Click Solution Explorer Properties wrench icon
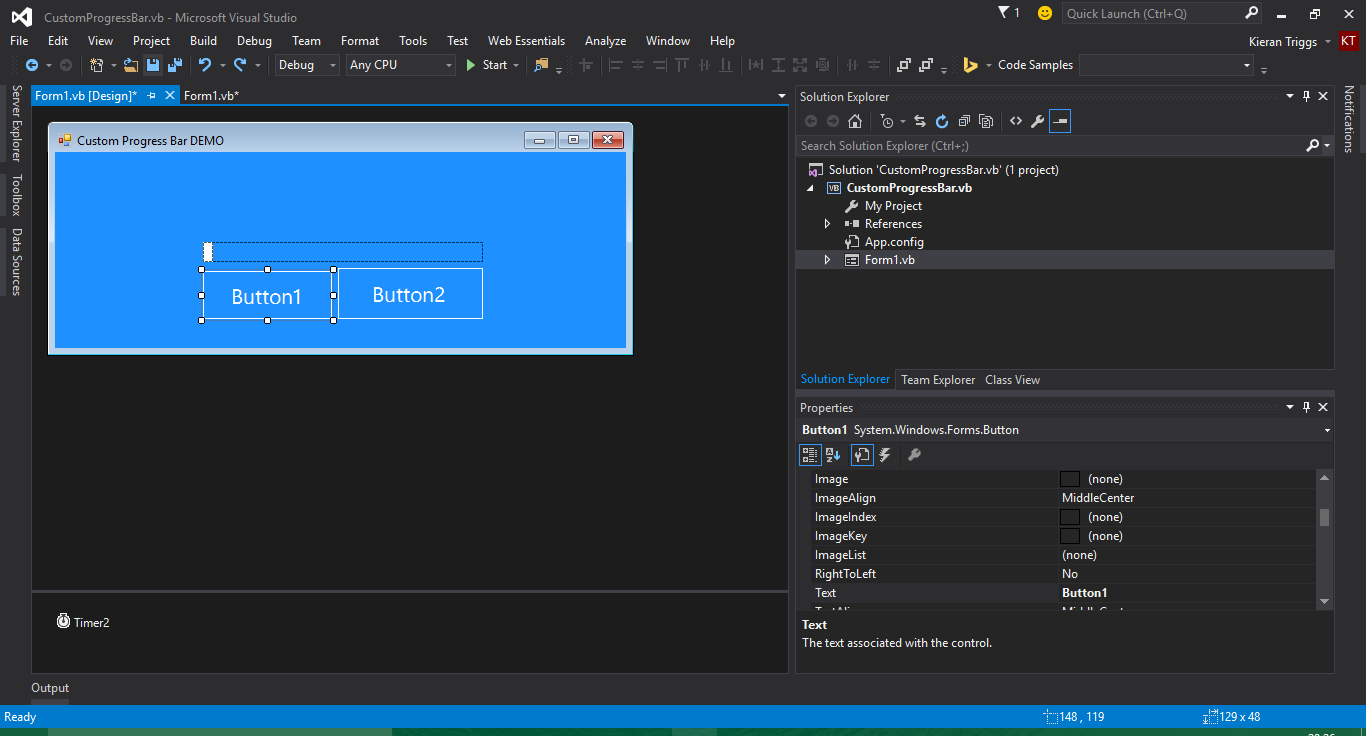1366x736 pixels. [1038, 121]
